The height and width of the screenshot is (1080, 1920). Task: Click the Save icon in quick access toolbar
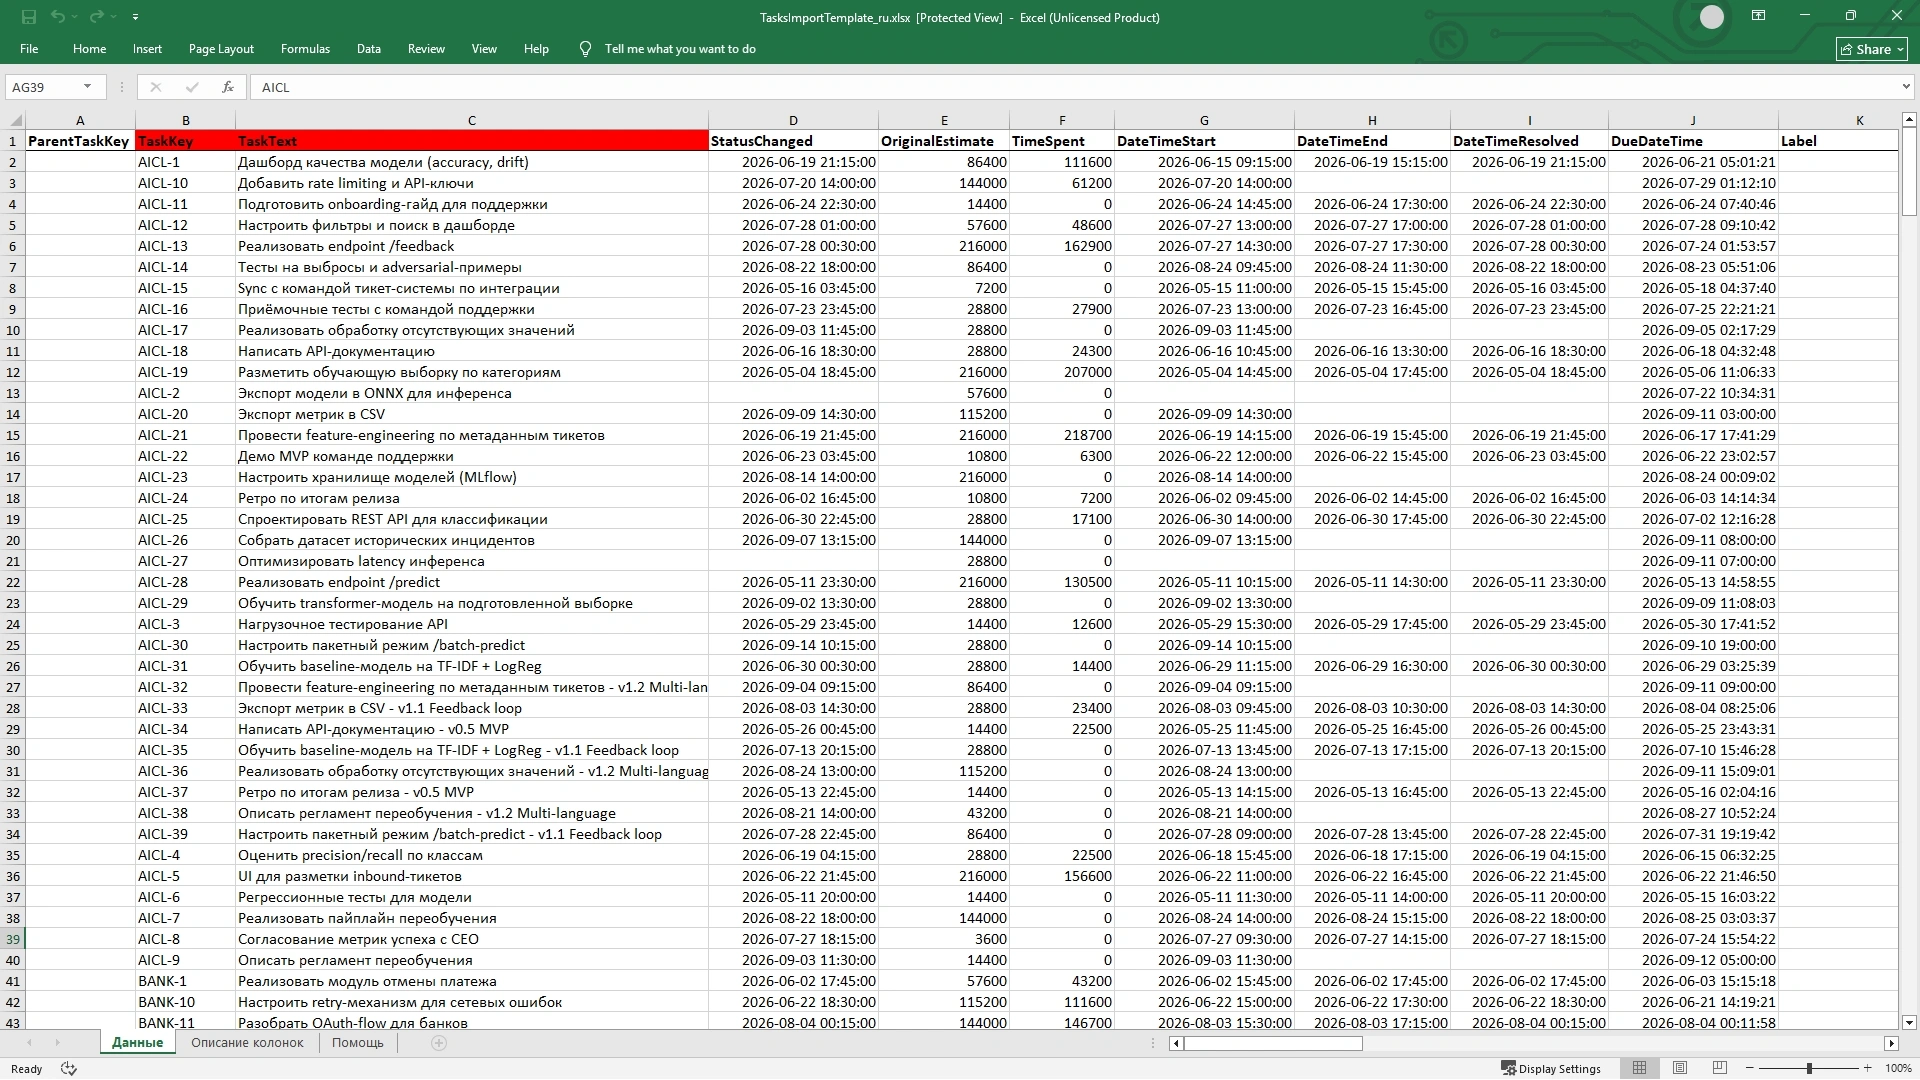coord(28,17)
